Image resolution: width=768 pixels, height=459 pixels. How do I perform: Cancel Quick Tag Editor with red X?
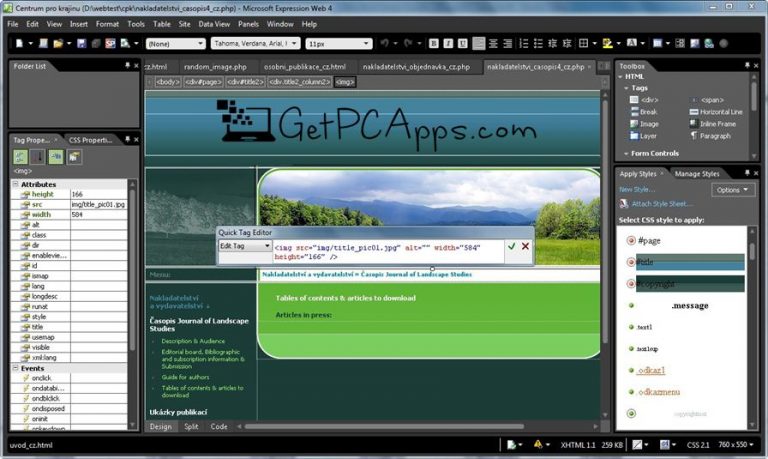coord(525,246)
